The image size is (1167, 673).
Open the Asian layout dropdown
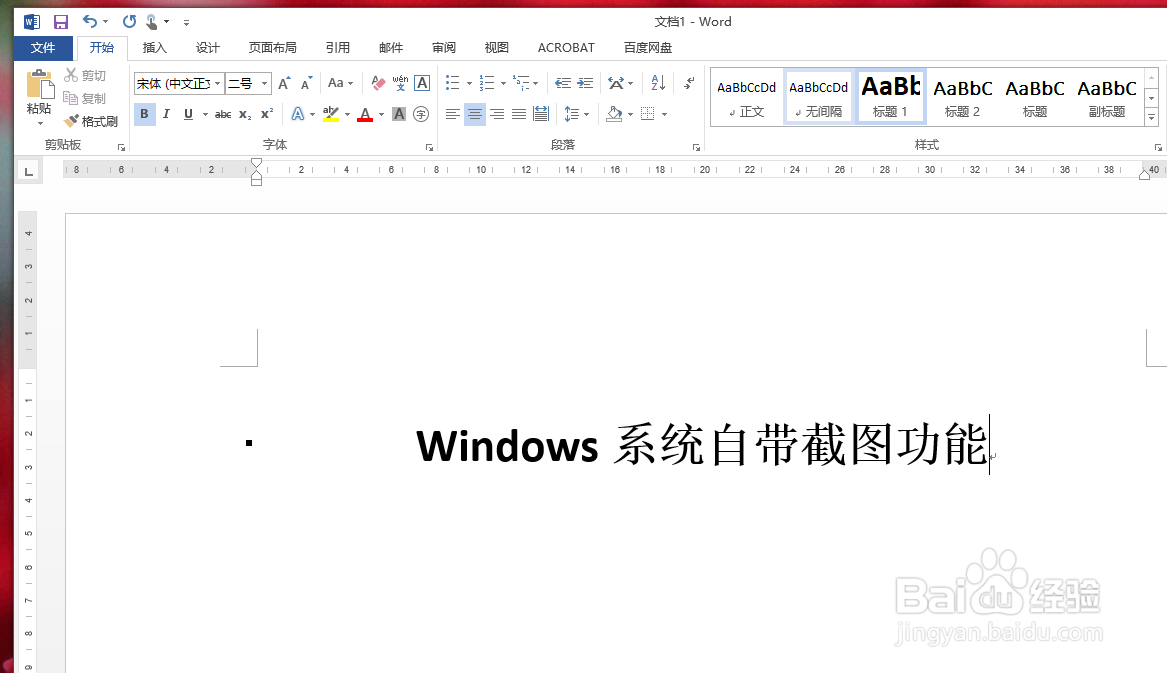point(621,83)
